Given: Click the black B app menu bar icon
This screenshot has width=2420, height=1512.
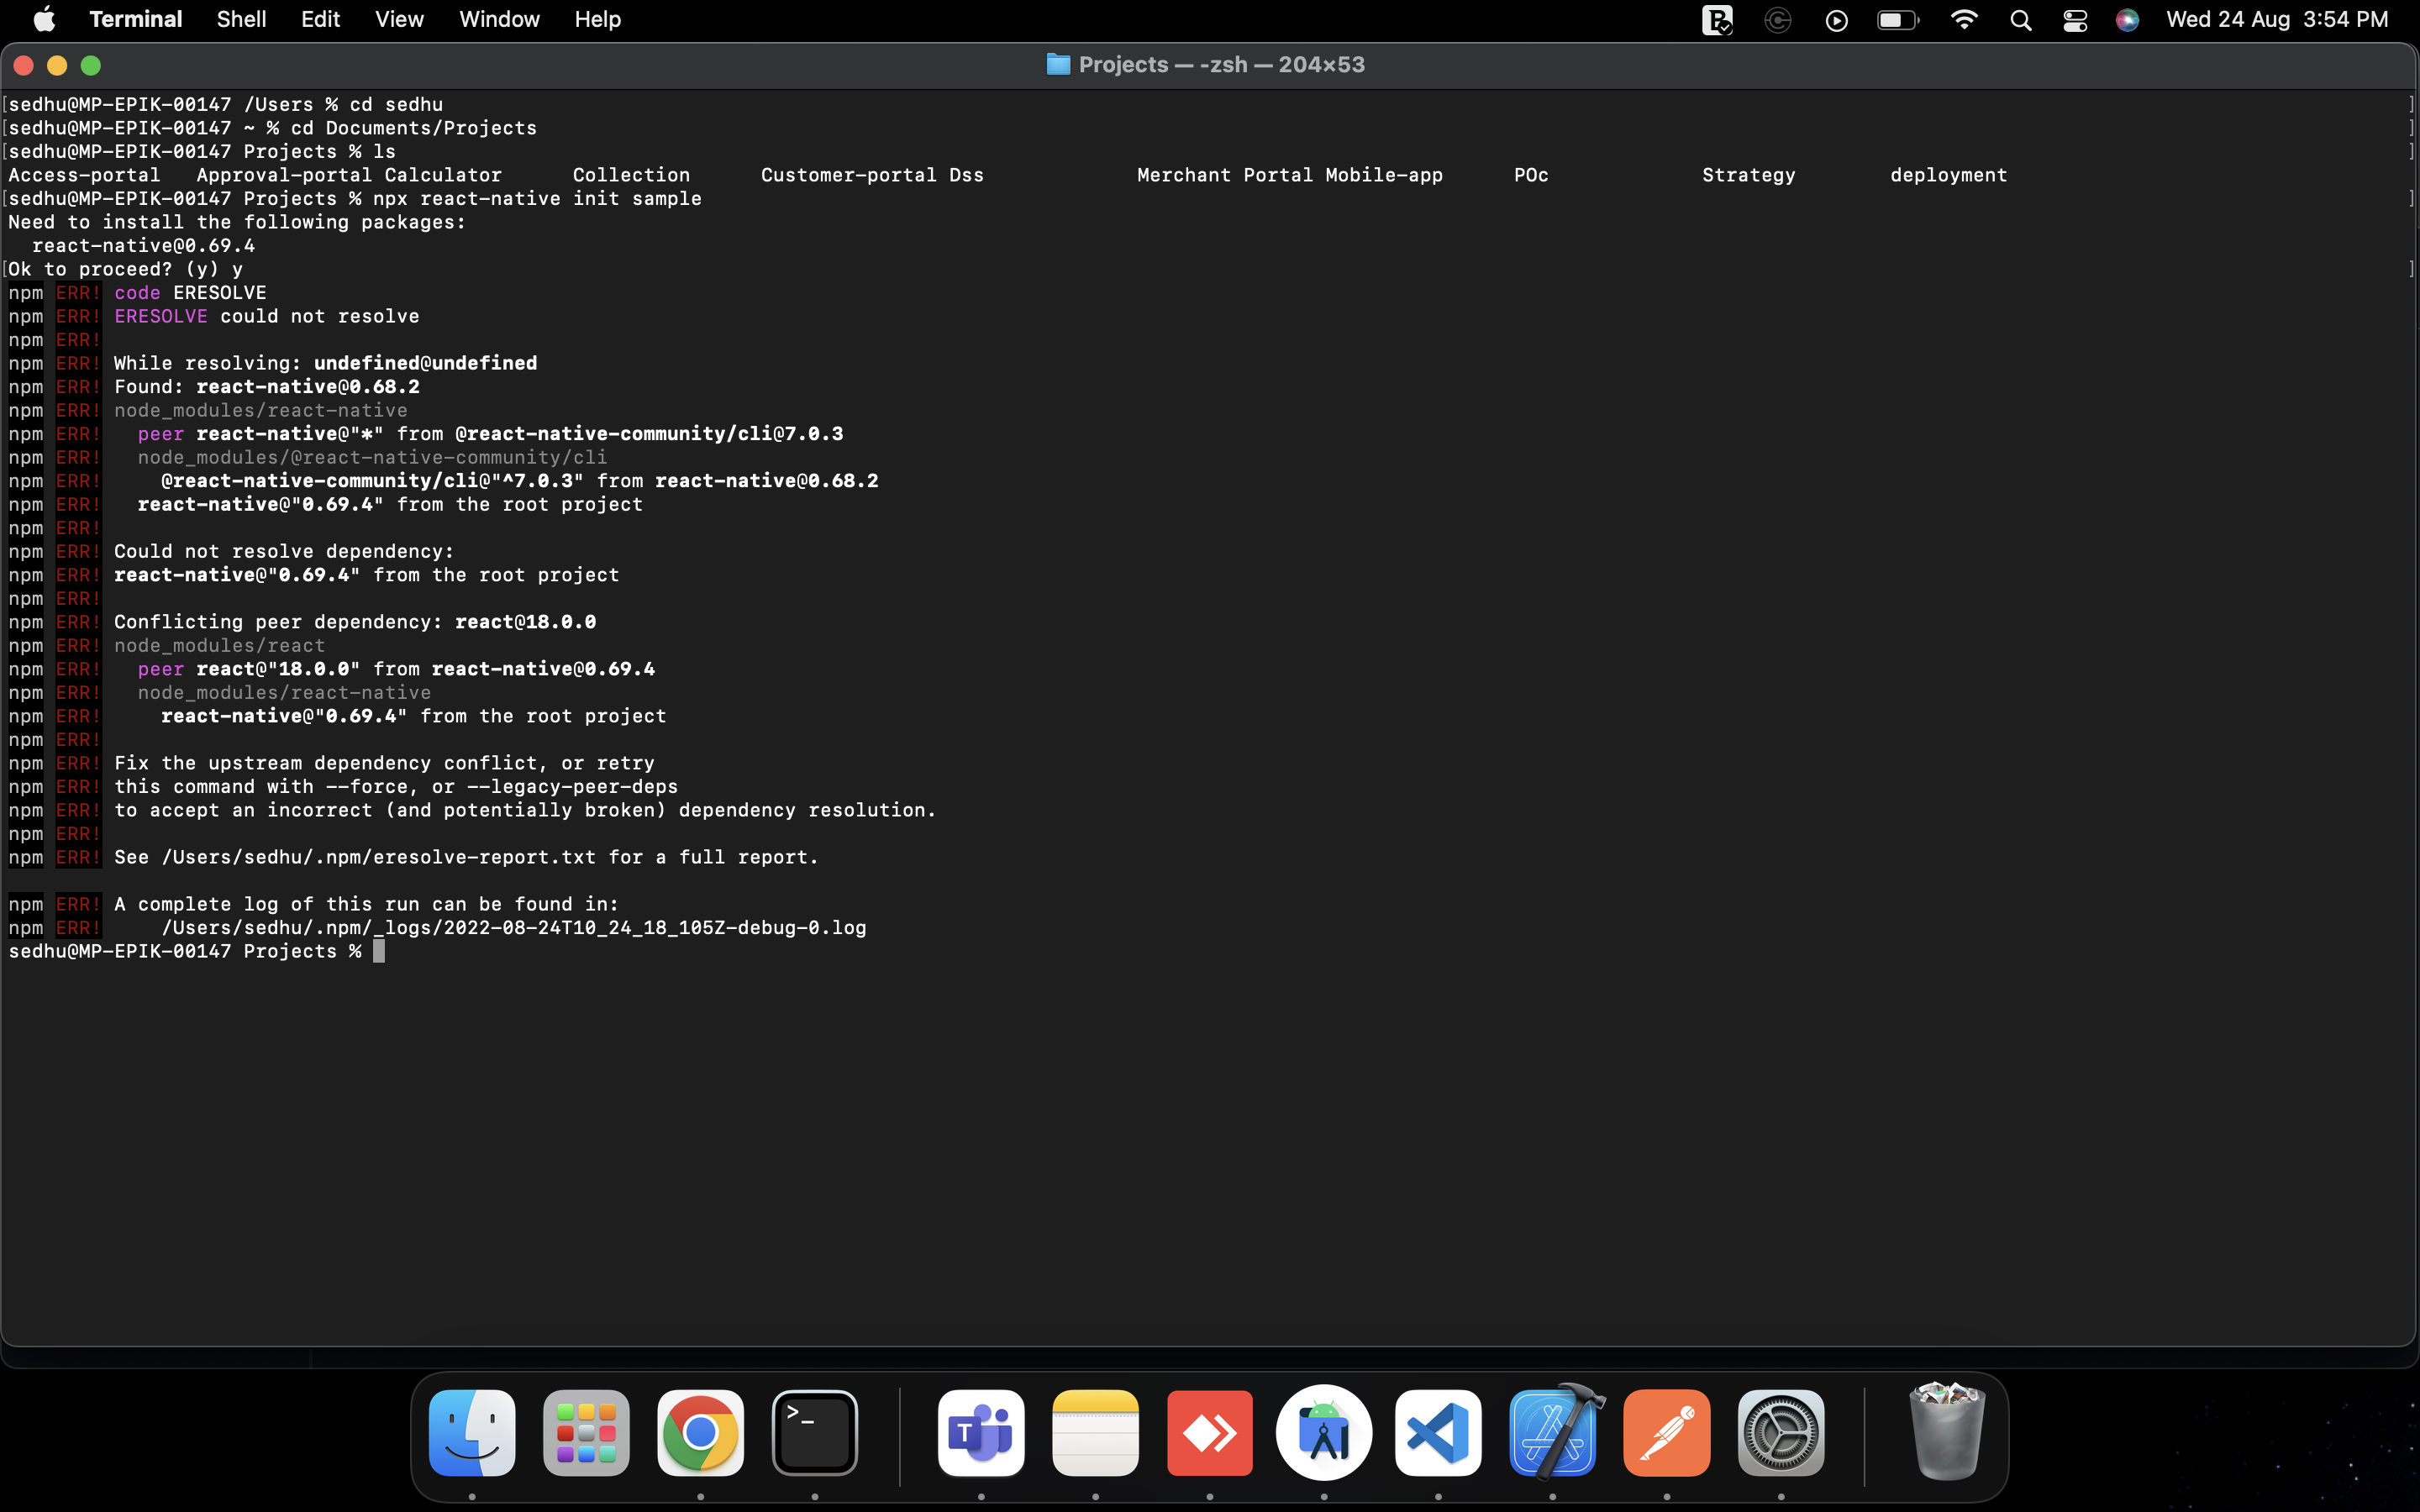Looking at the screenshot, I should 1717,20.
